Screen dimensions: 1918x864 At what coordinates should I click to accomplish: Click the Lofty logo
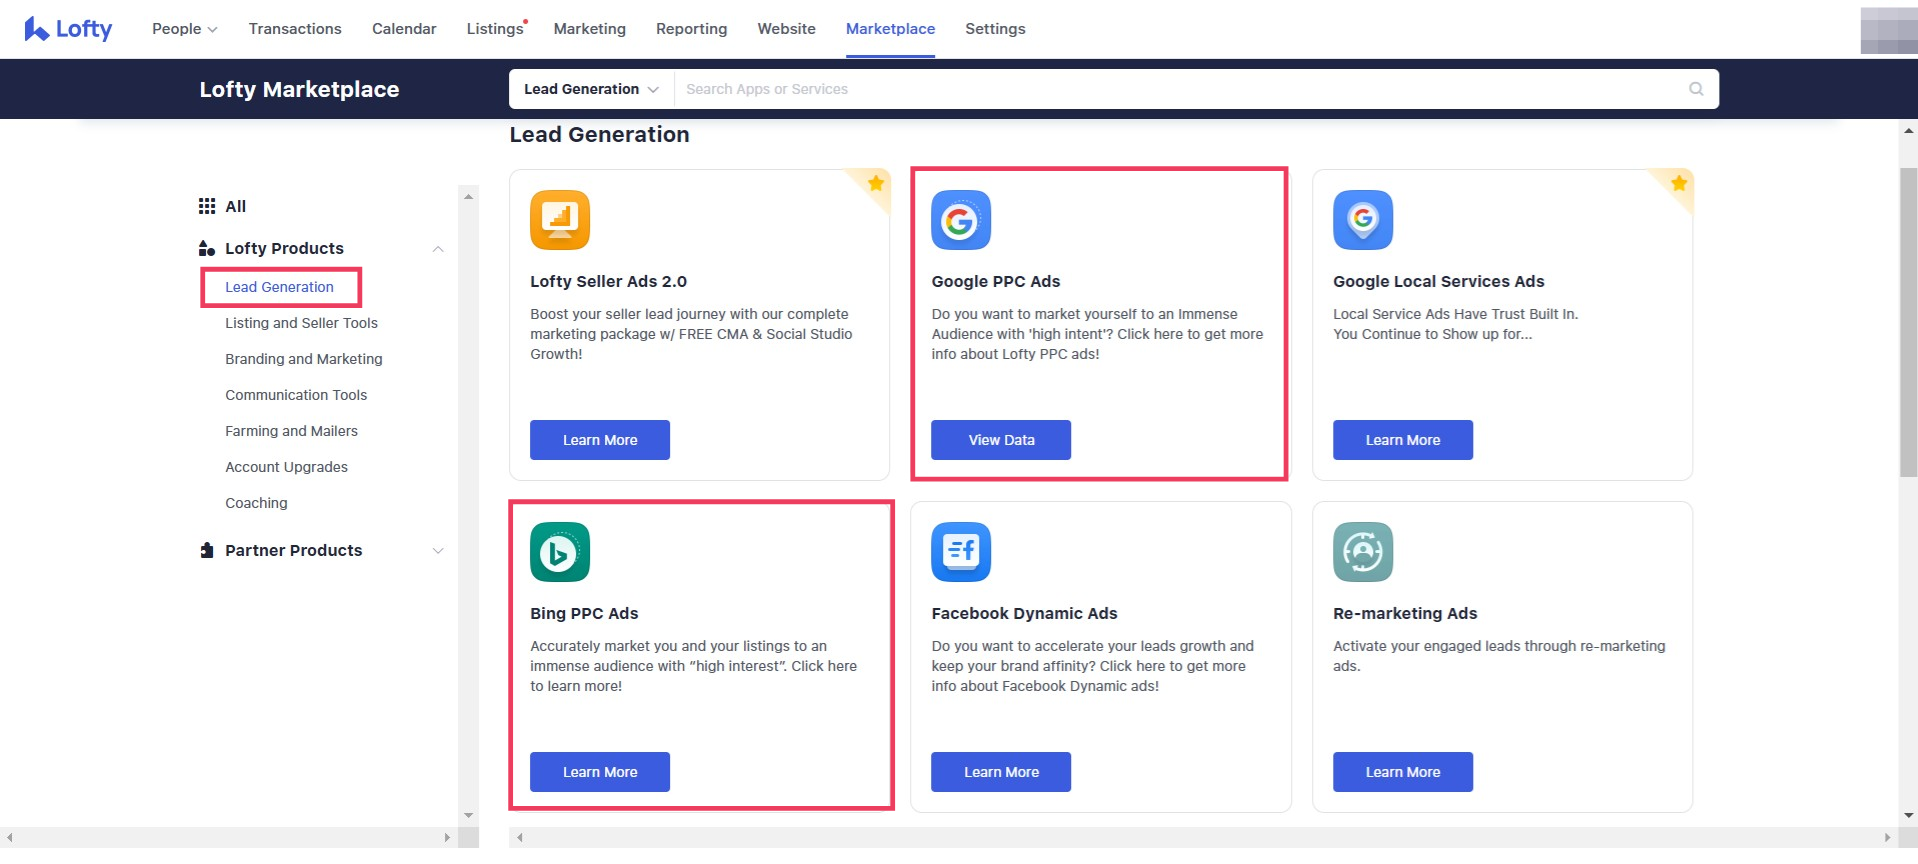tap(68, 29)
